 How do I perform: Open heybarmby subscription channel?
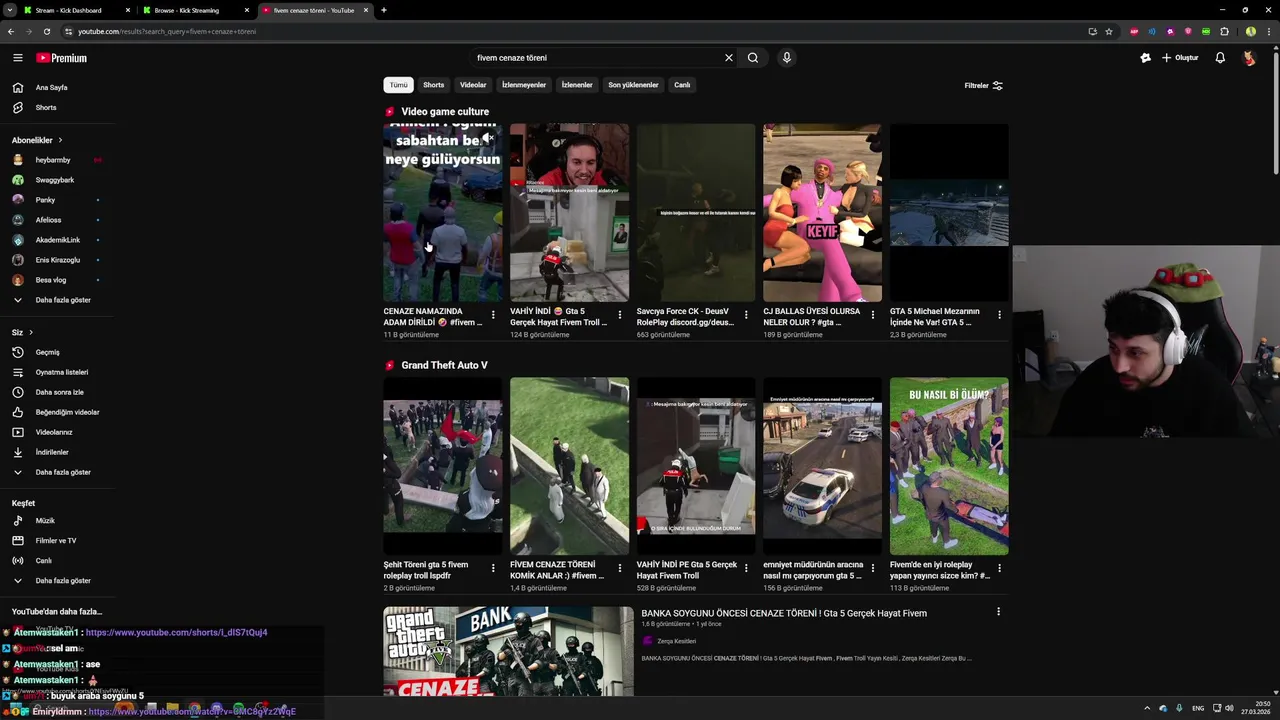click(53, 160)
